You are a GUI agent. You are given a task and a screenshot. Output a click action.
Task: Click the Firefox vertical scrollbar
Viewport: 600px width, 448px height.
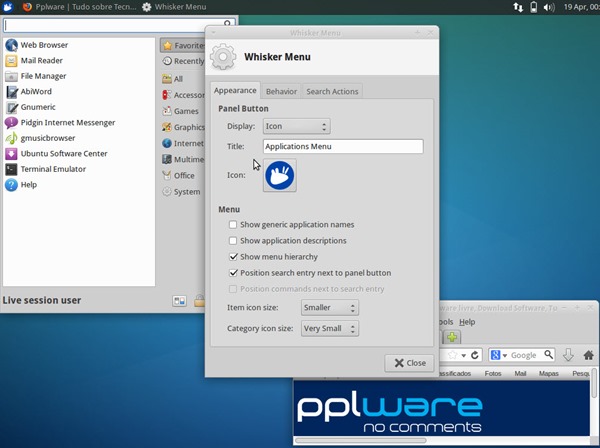[594, 383]
